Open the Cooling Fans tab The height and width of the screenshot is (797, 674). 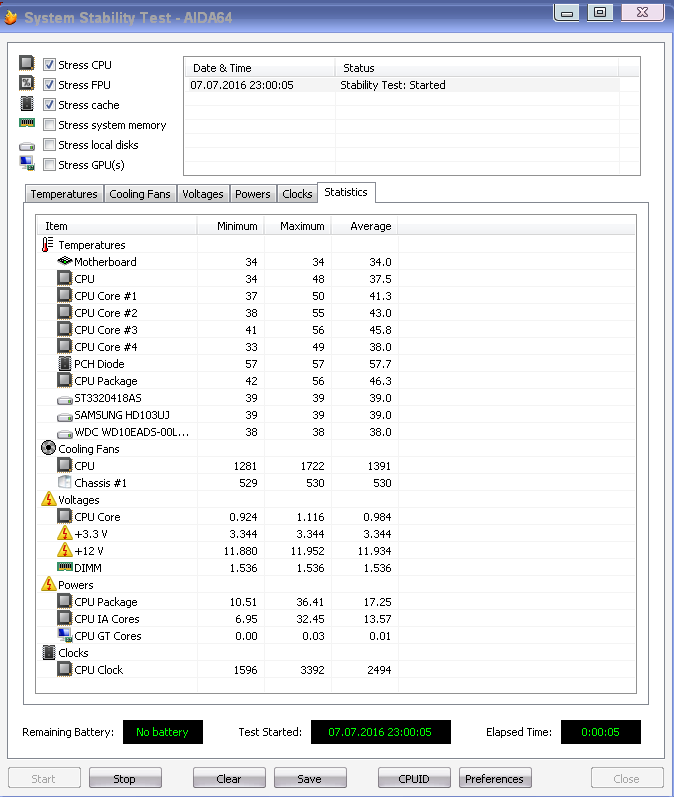click(x=140, y=194)
